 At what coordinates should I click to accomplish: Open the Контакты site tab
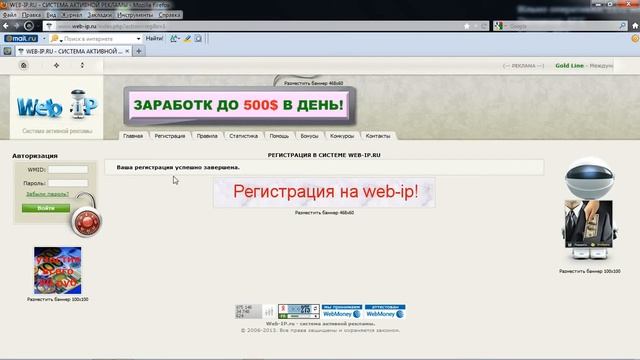(378, 136)
